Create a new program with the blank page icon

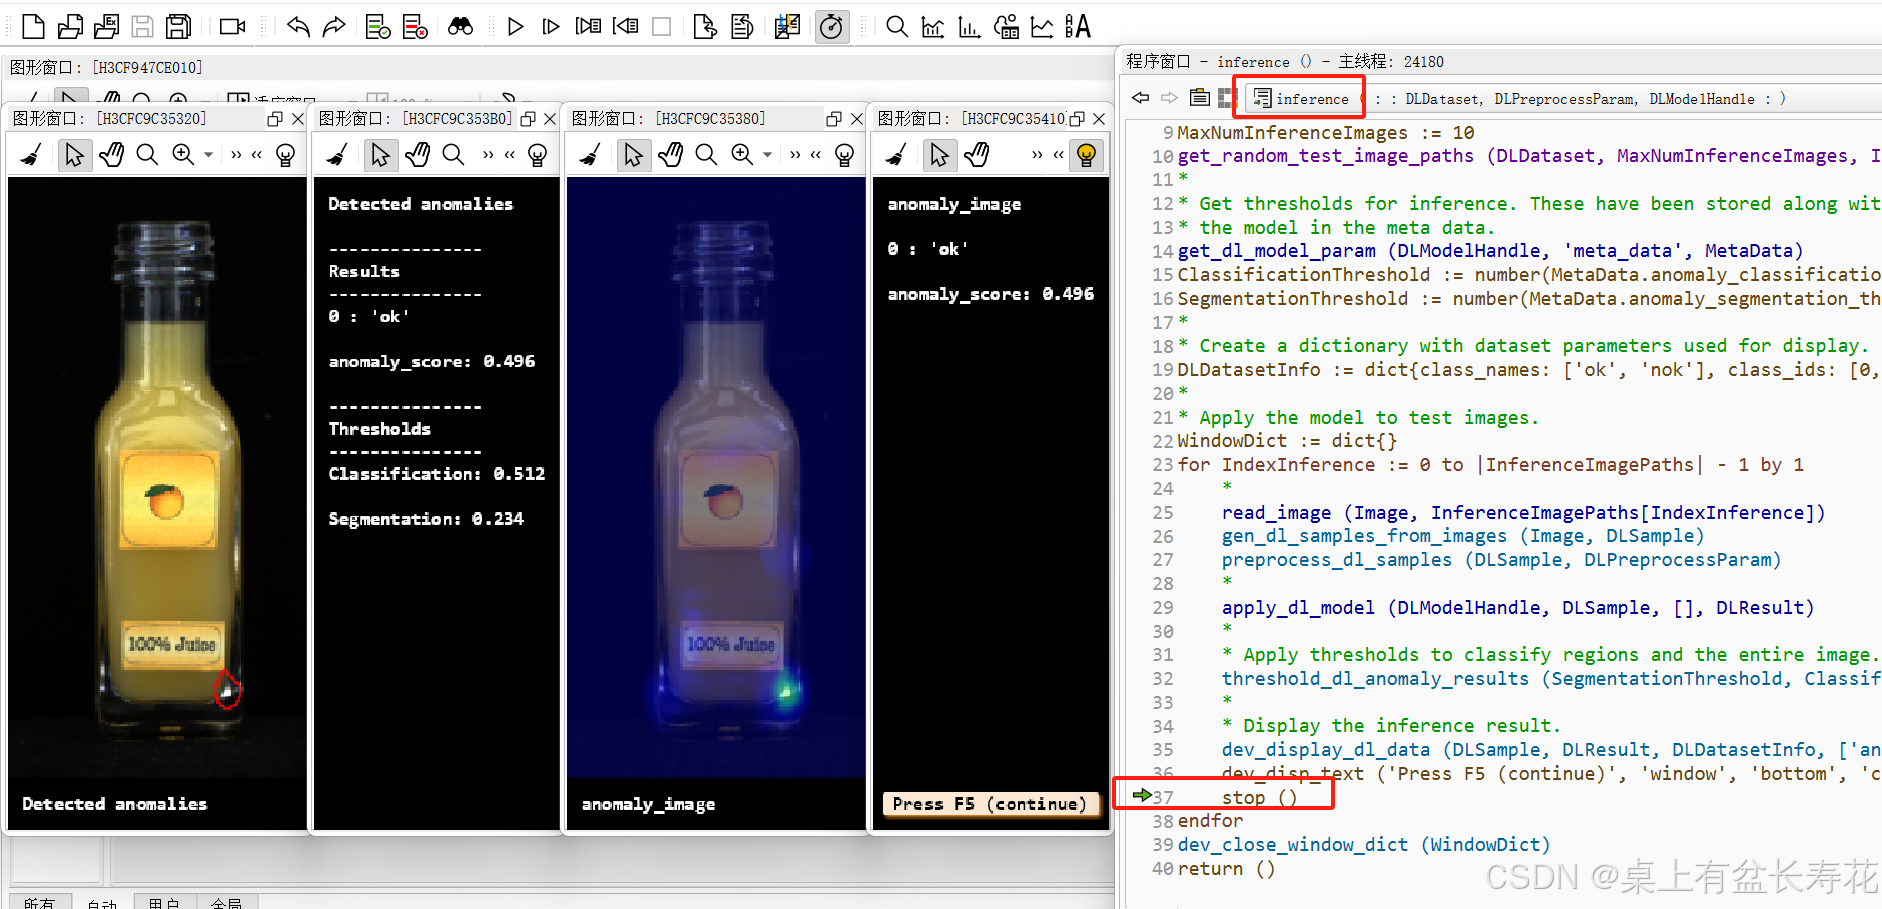tap(33, 27)
